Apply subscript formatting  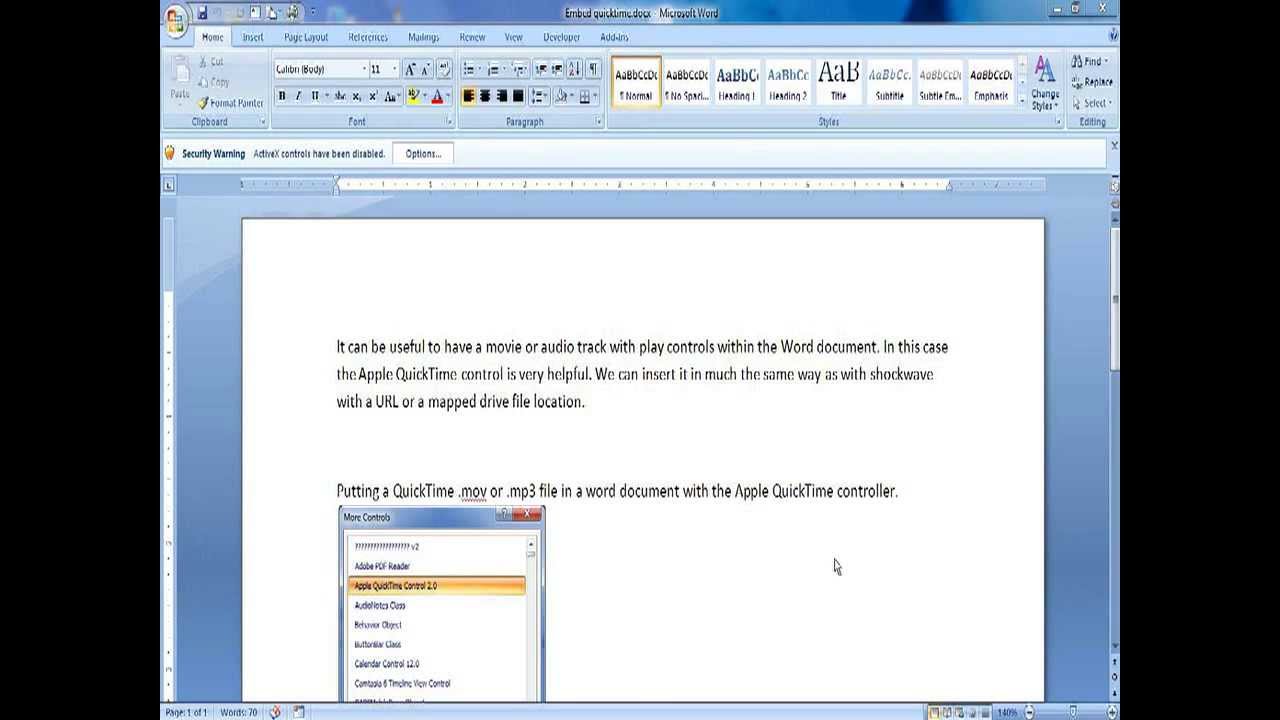[x=357, y=96]
